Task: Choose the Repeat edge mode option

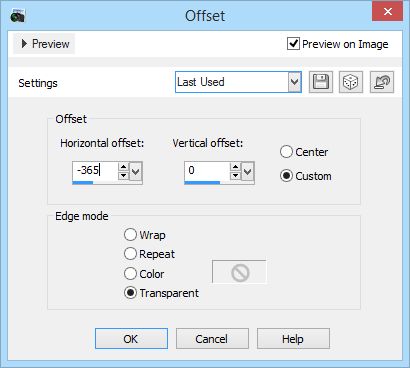Action: (130, 254)
